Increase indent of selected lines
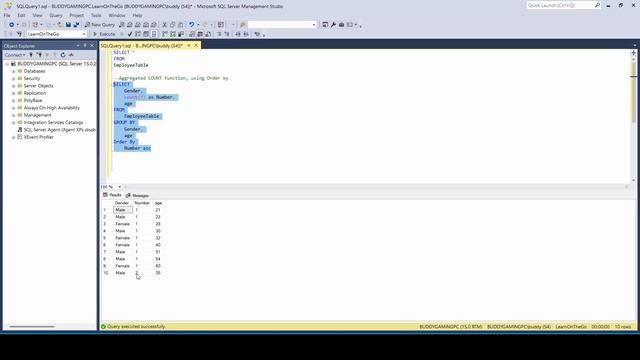 point(246,34)
